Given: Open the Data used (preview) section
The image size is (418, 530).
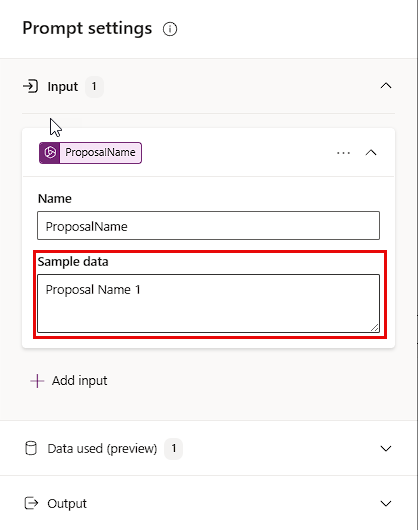Looking at the screenshot, I should 208,449.
